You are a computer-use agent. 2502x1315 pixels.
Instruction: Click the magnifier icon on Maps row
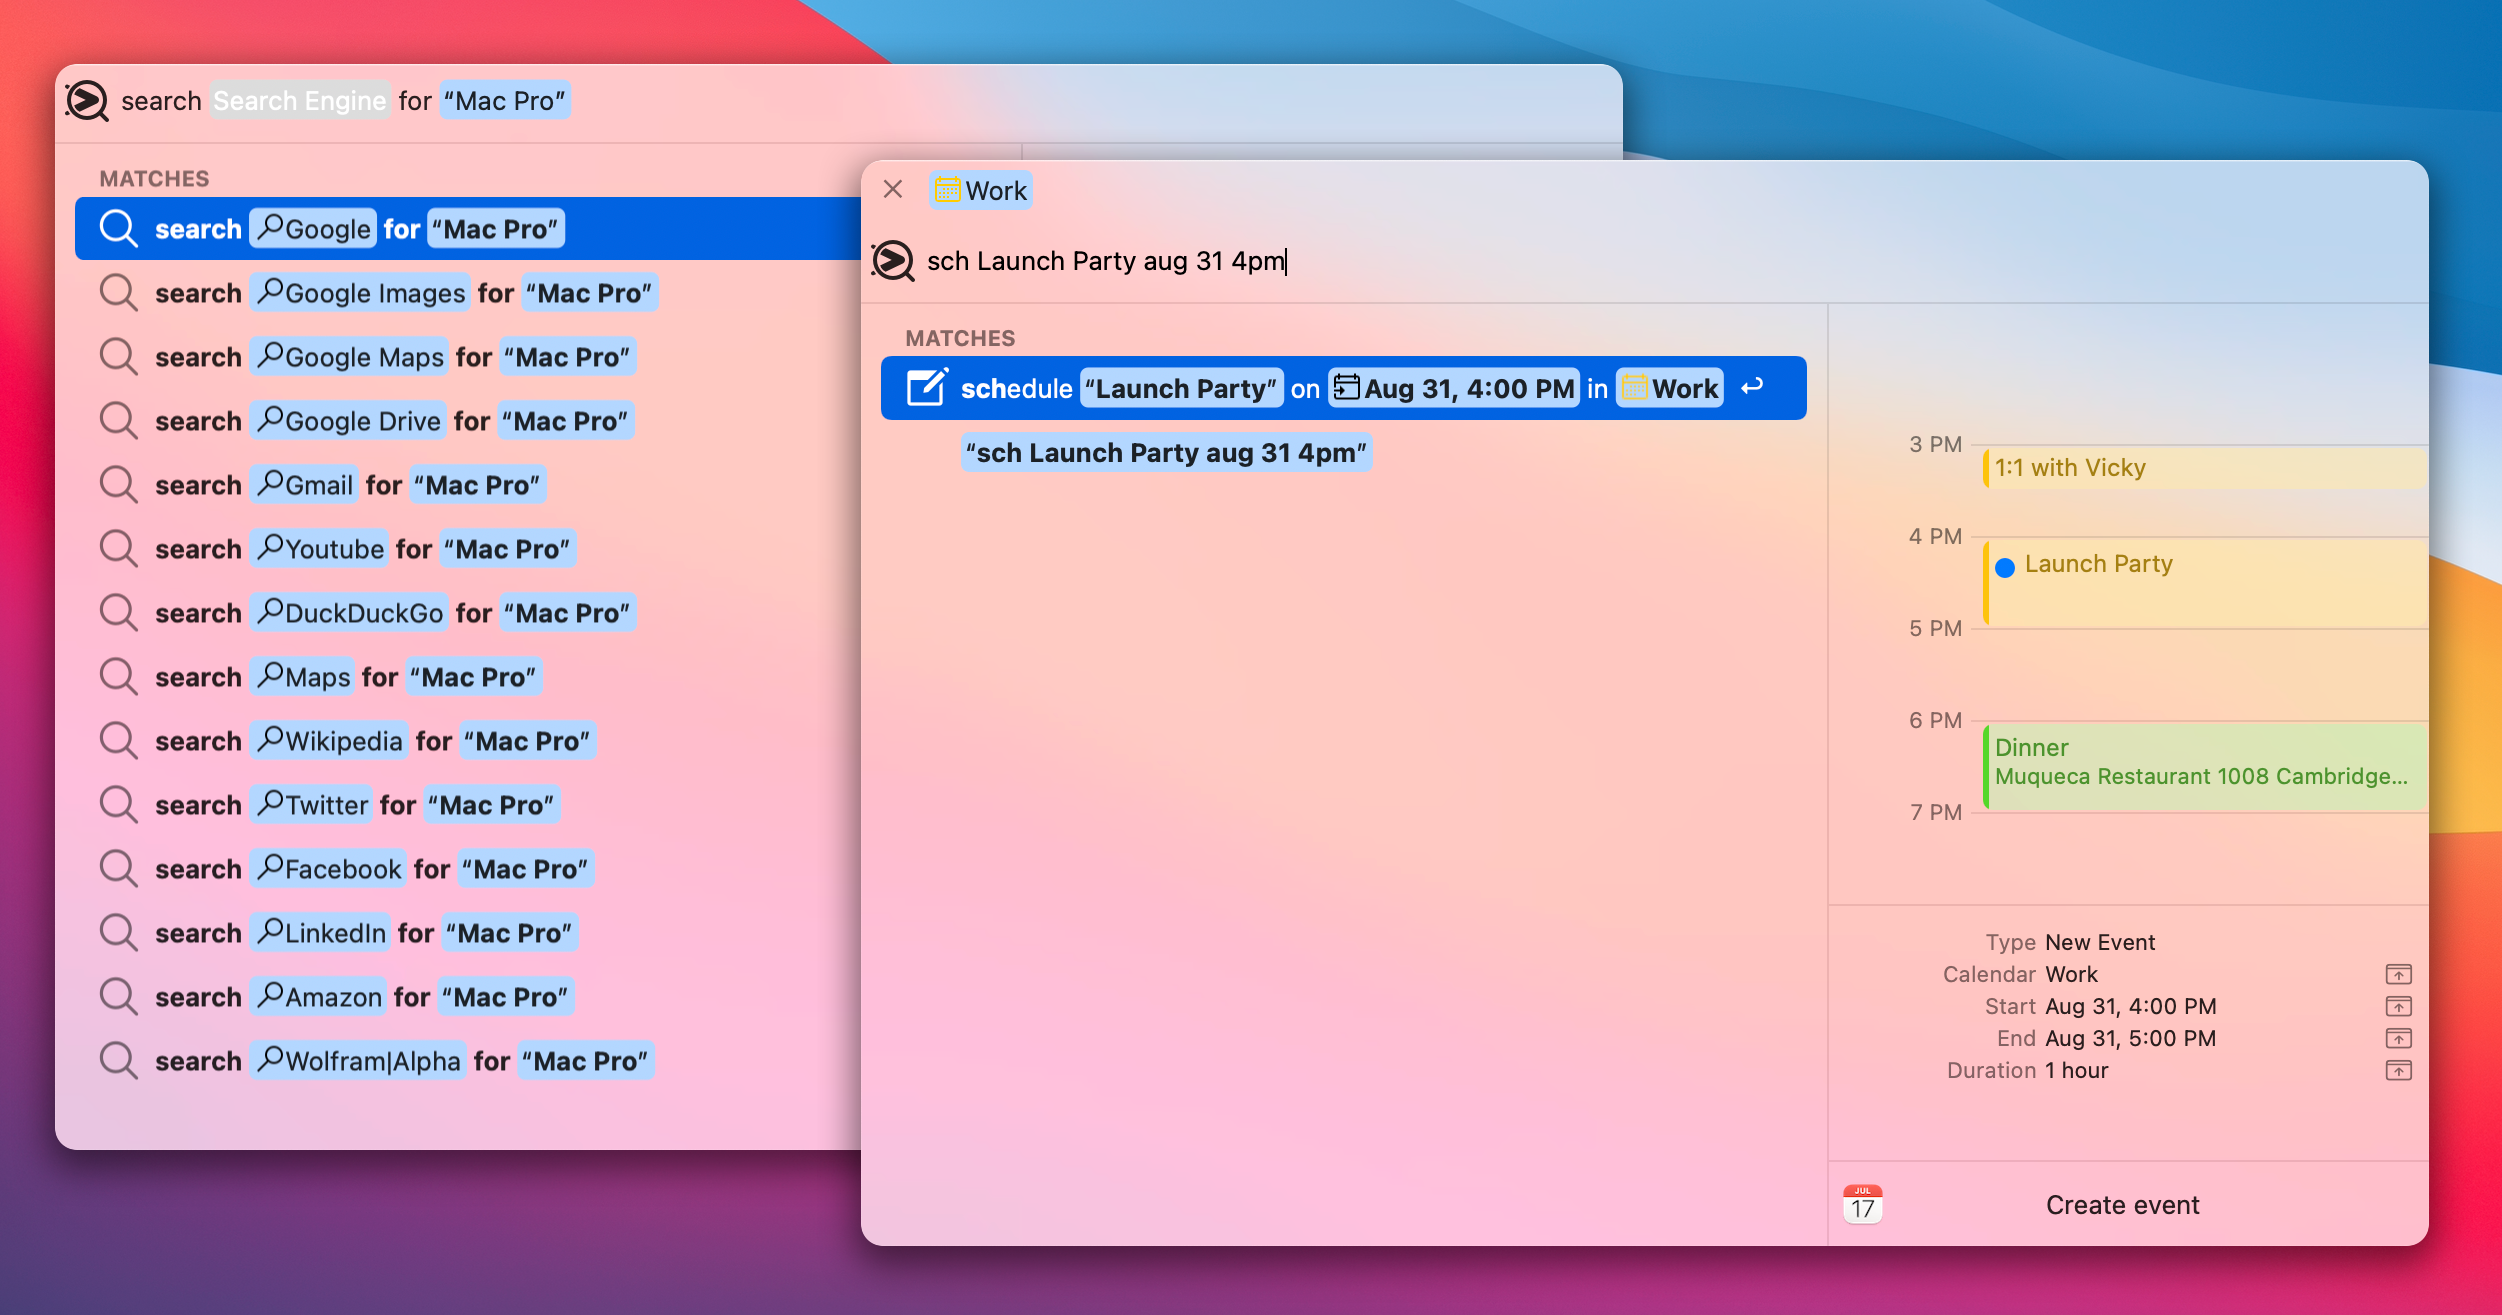pyautogui.click(x=119, y=676)
